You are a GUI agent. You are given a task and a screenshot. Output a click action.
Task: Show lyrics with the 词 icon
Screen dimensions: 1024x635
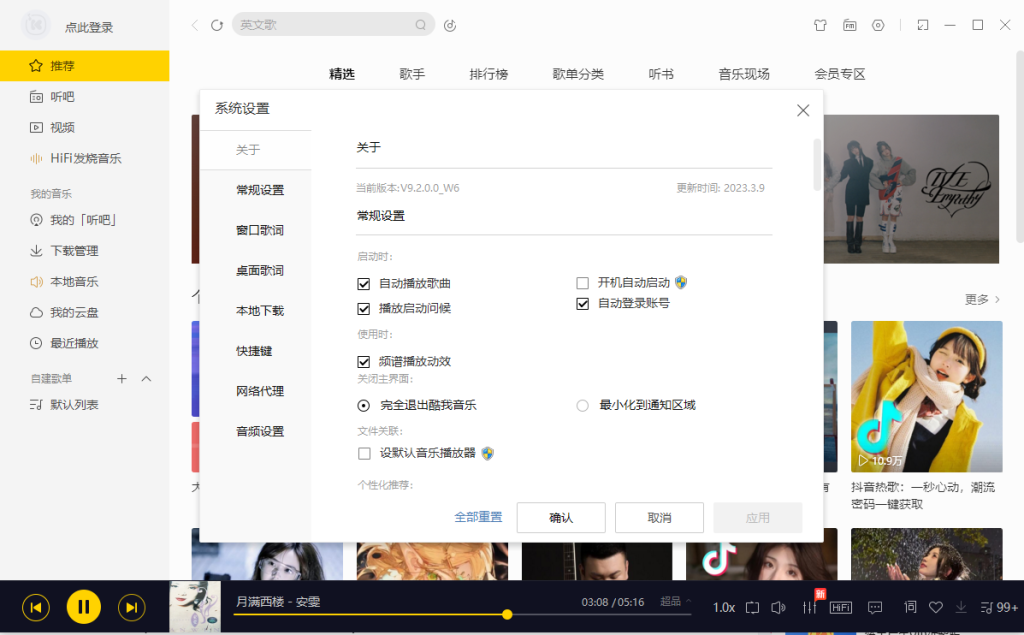coord(910,608)
